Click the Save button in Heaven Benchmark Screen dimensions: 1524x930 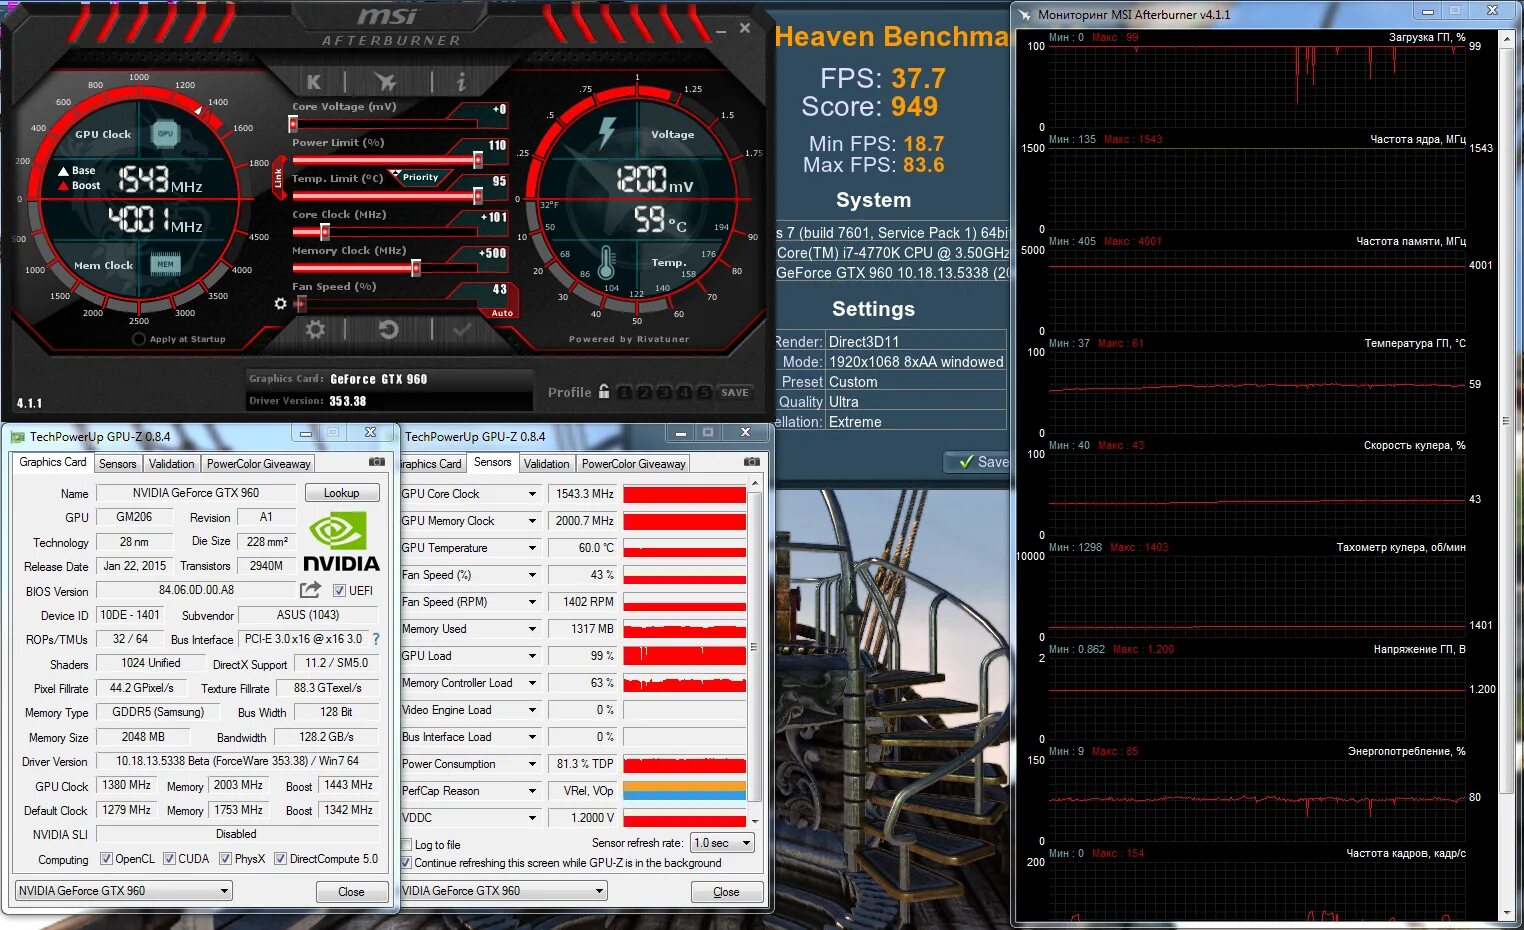[978, 461]
